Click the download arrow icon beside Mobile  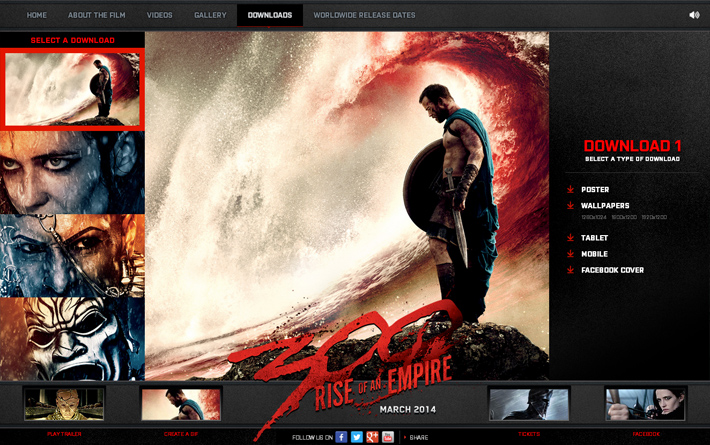[x=571, y=254]
